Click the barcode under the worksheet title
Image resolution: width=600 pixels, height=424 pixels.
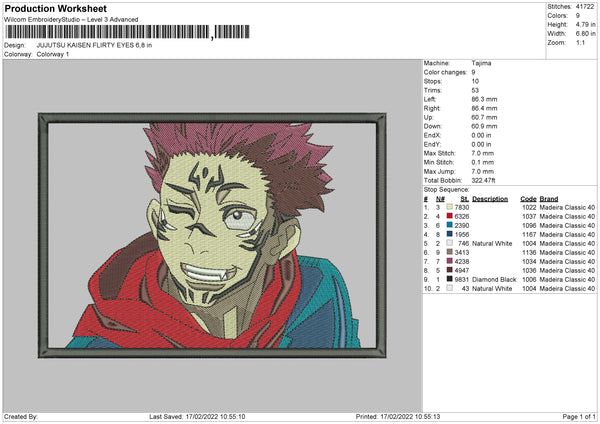(x=127, y=32)
